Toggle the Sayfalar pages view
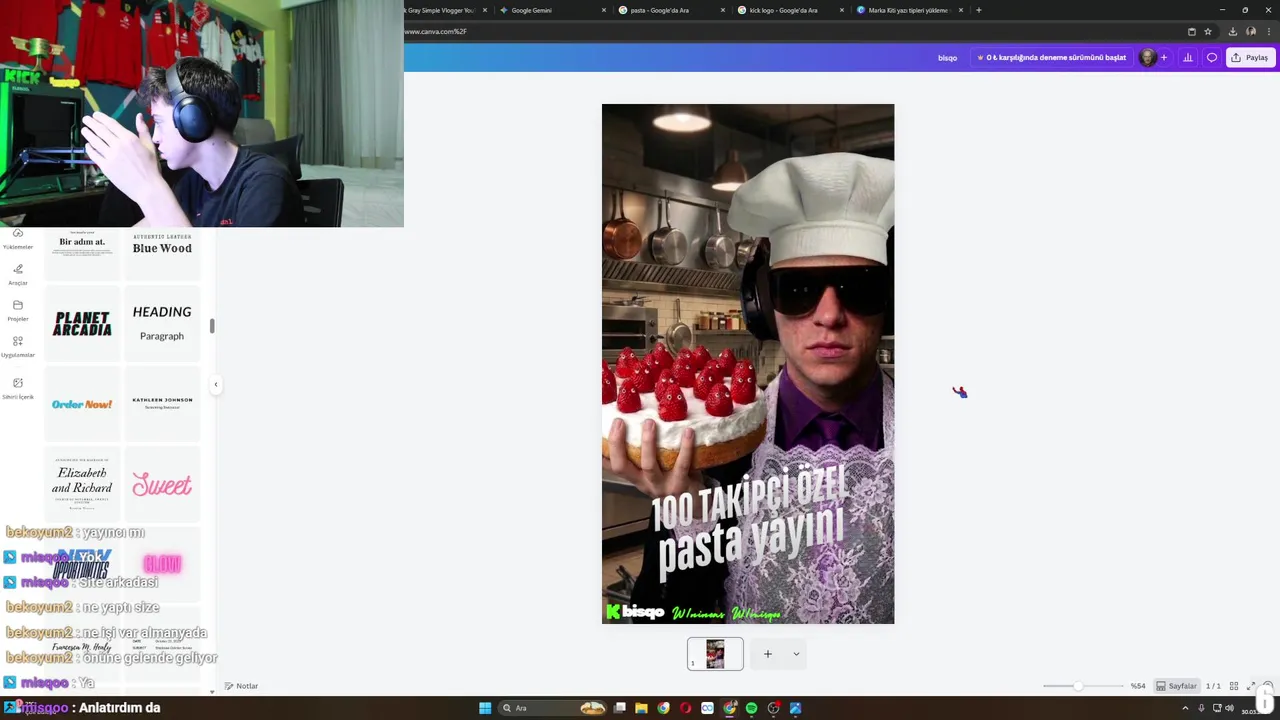This screenshot has width=1280, height=720. (x=1177, y=686)
